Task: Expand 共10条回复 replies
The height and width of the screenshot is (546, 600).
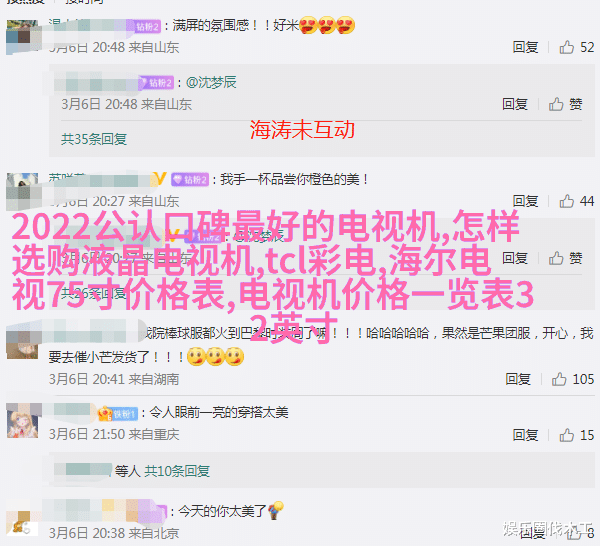Action: point(177,471)
